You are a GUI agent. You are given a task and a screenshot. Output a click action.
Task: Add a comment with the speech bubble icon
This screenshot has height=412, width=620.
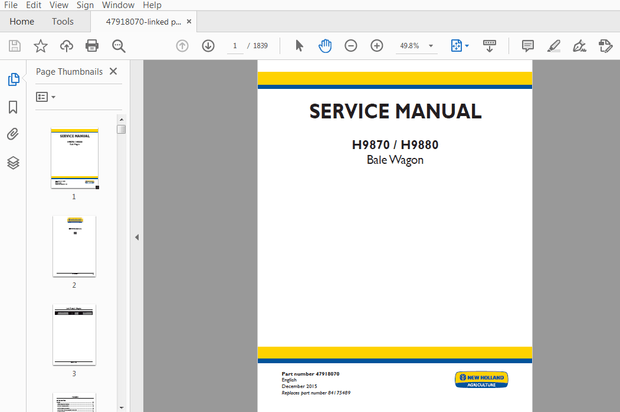[528, 46]
